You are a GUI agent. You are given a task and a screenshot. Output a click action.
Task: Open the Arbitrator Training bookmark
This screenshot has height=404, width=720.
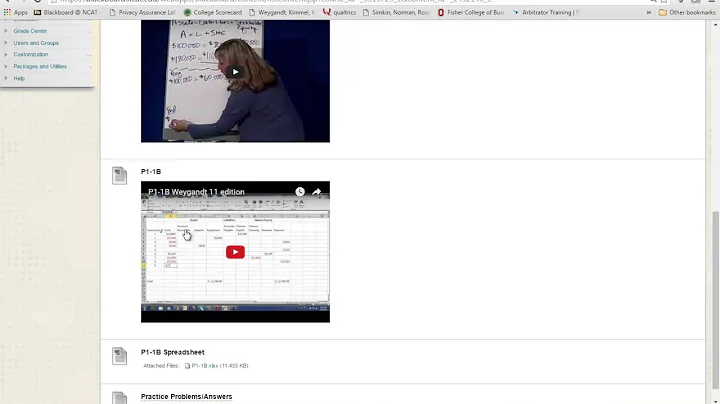(546, 12)
